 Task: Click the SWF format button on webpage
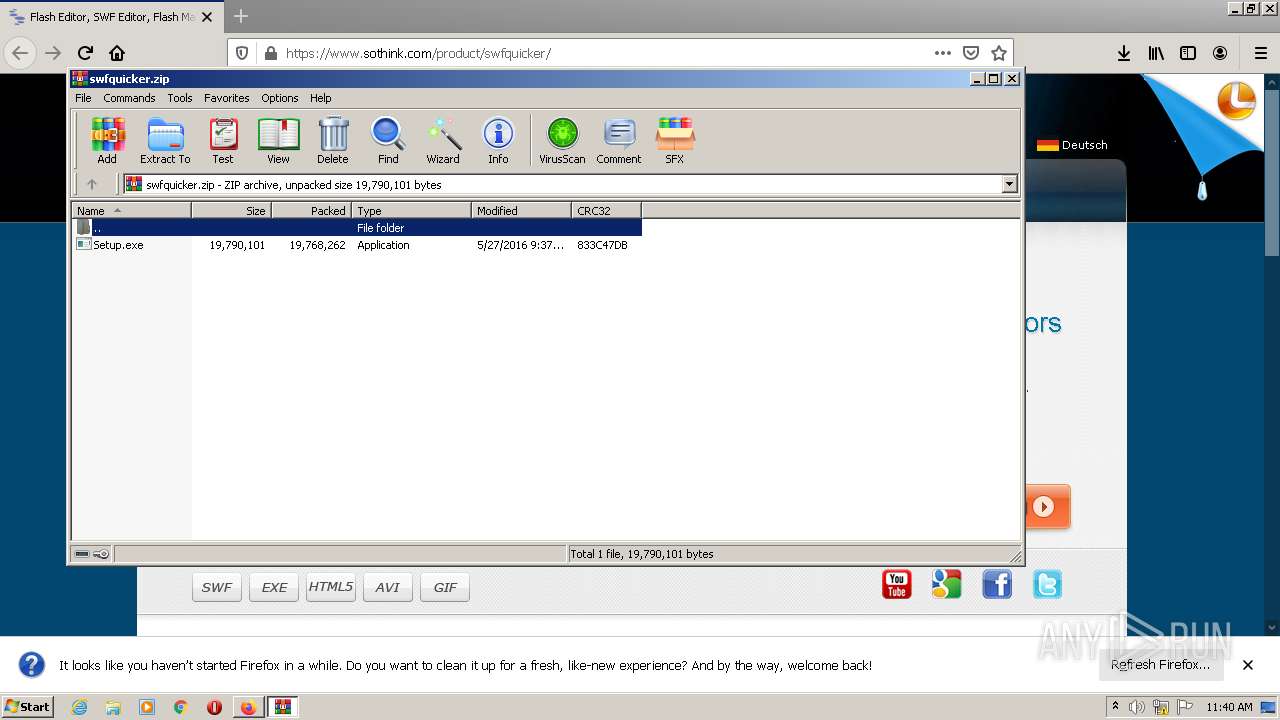[217, 588]
